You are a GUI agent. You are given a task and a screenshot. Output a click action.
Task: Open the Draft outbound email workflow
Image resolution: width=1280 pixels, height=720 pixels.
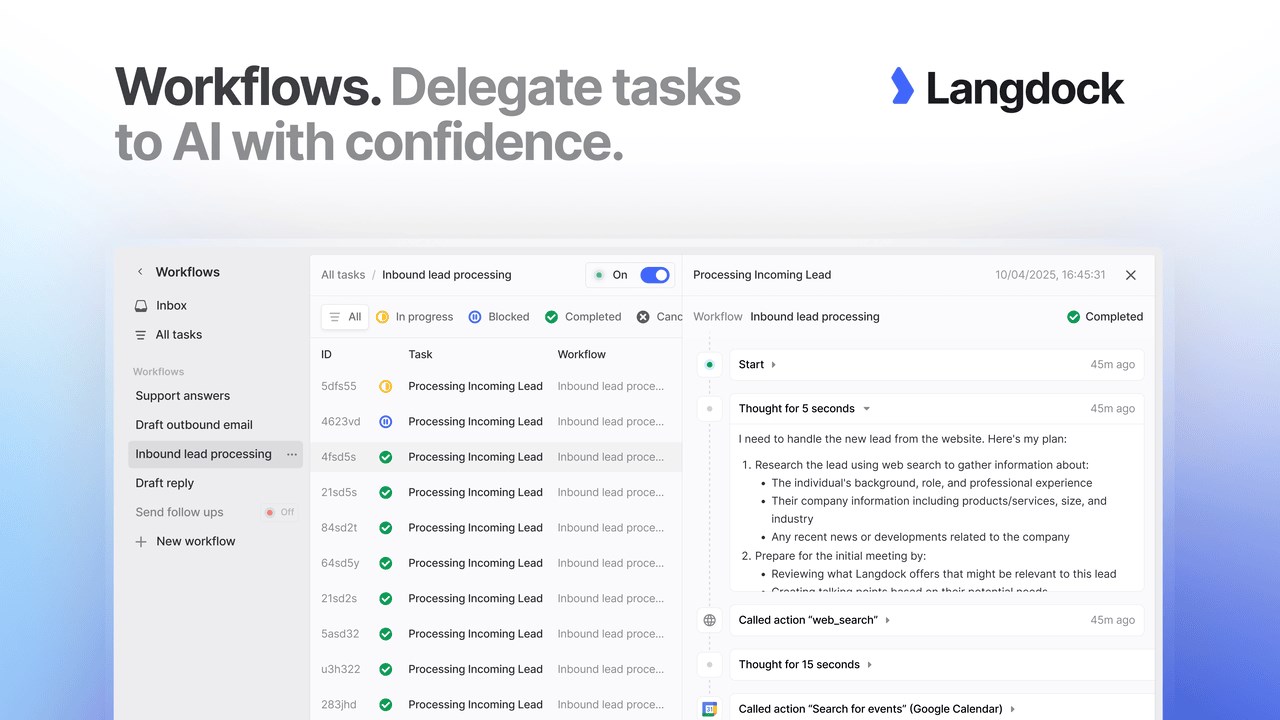pyautogui.click(x=194, y=425)
